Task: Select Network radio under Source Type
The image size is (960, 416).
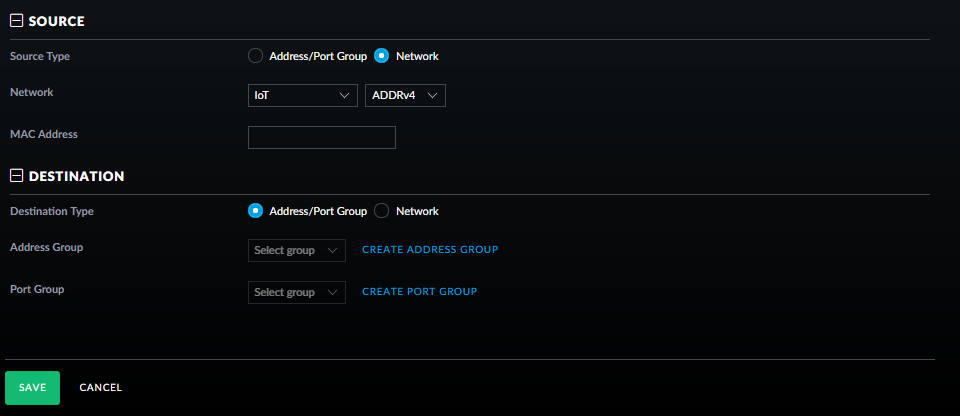Action: click(381, 56)
